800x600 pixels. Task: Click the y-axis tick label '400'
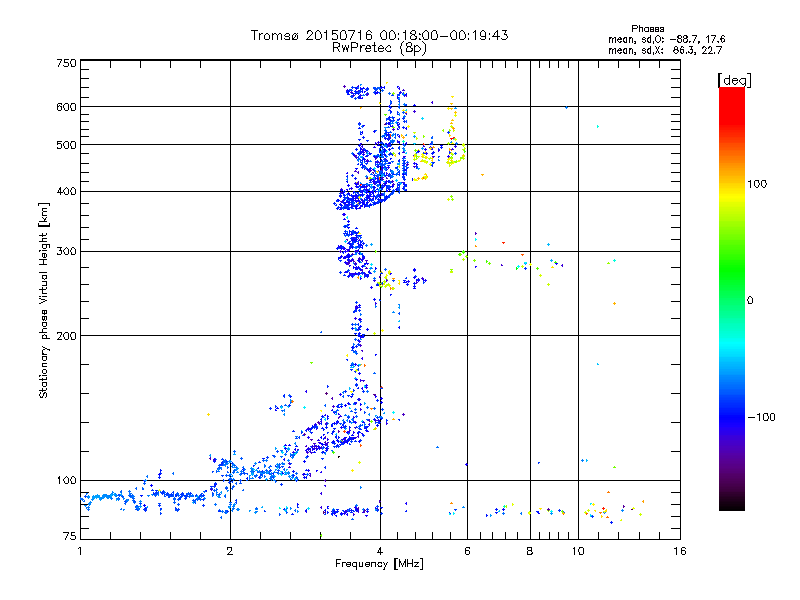(66, 192)
